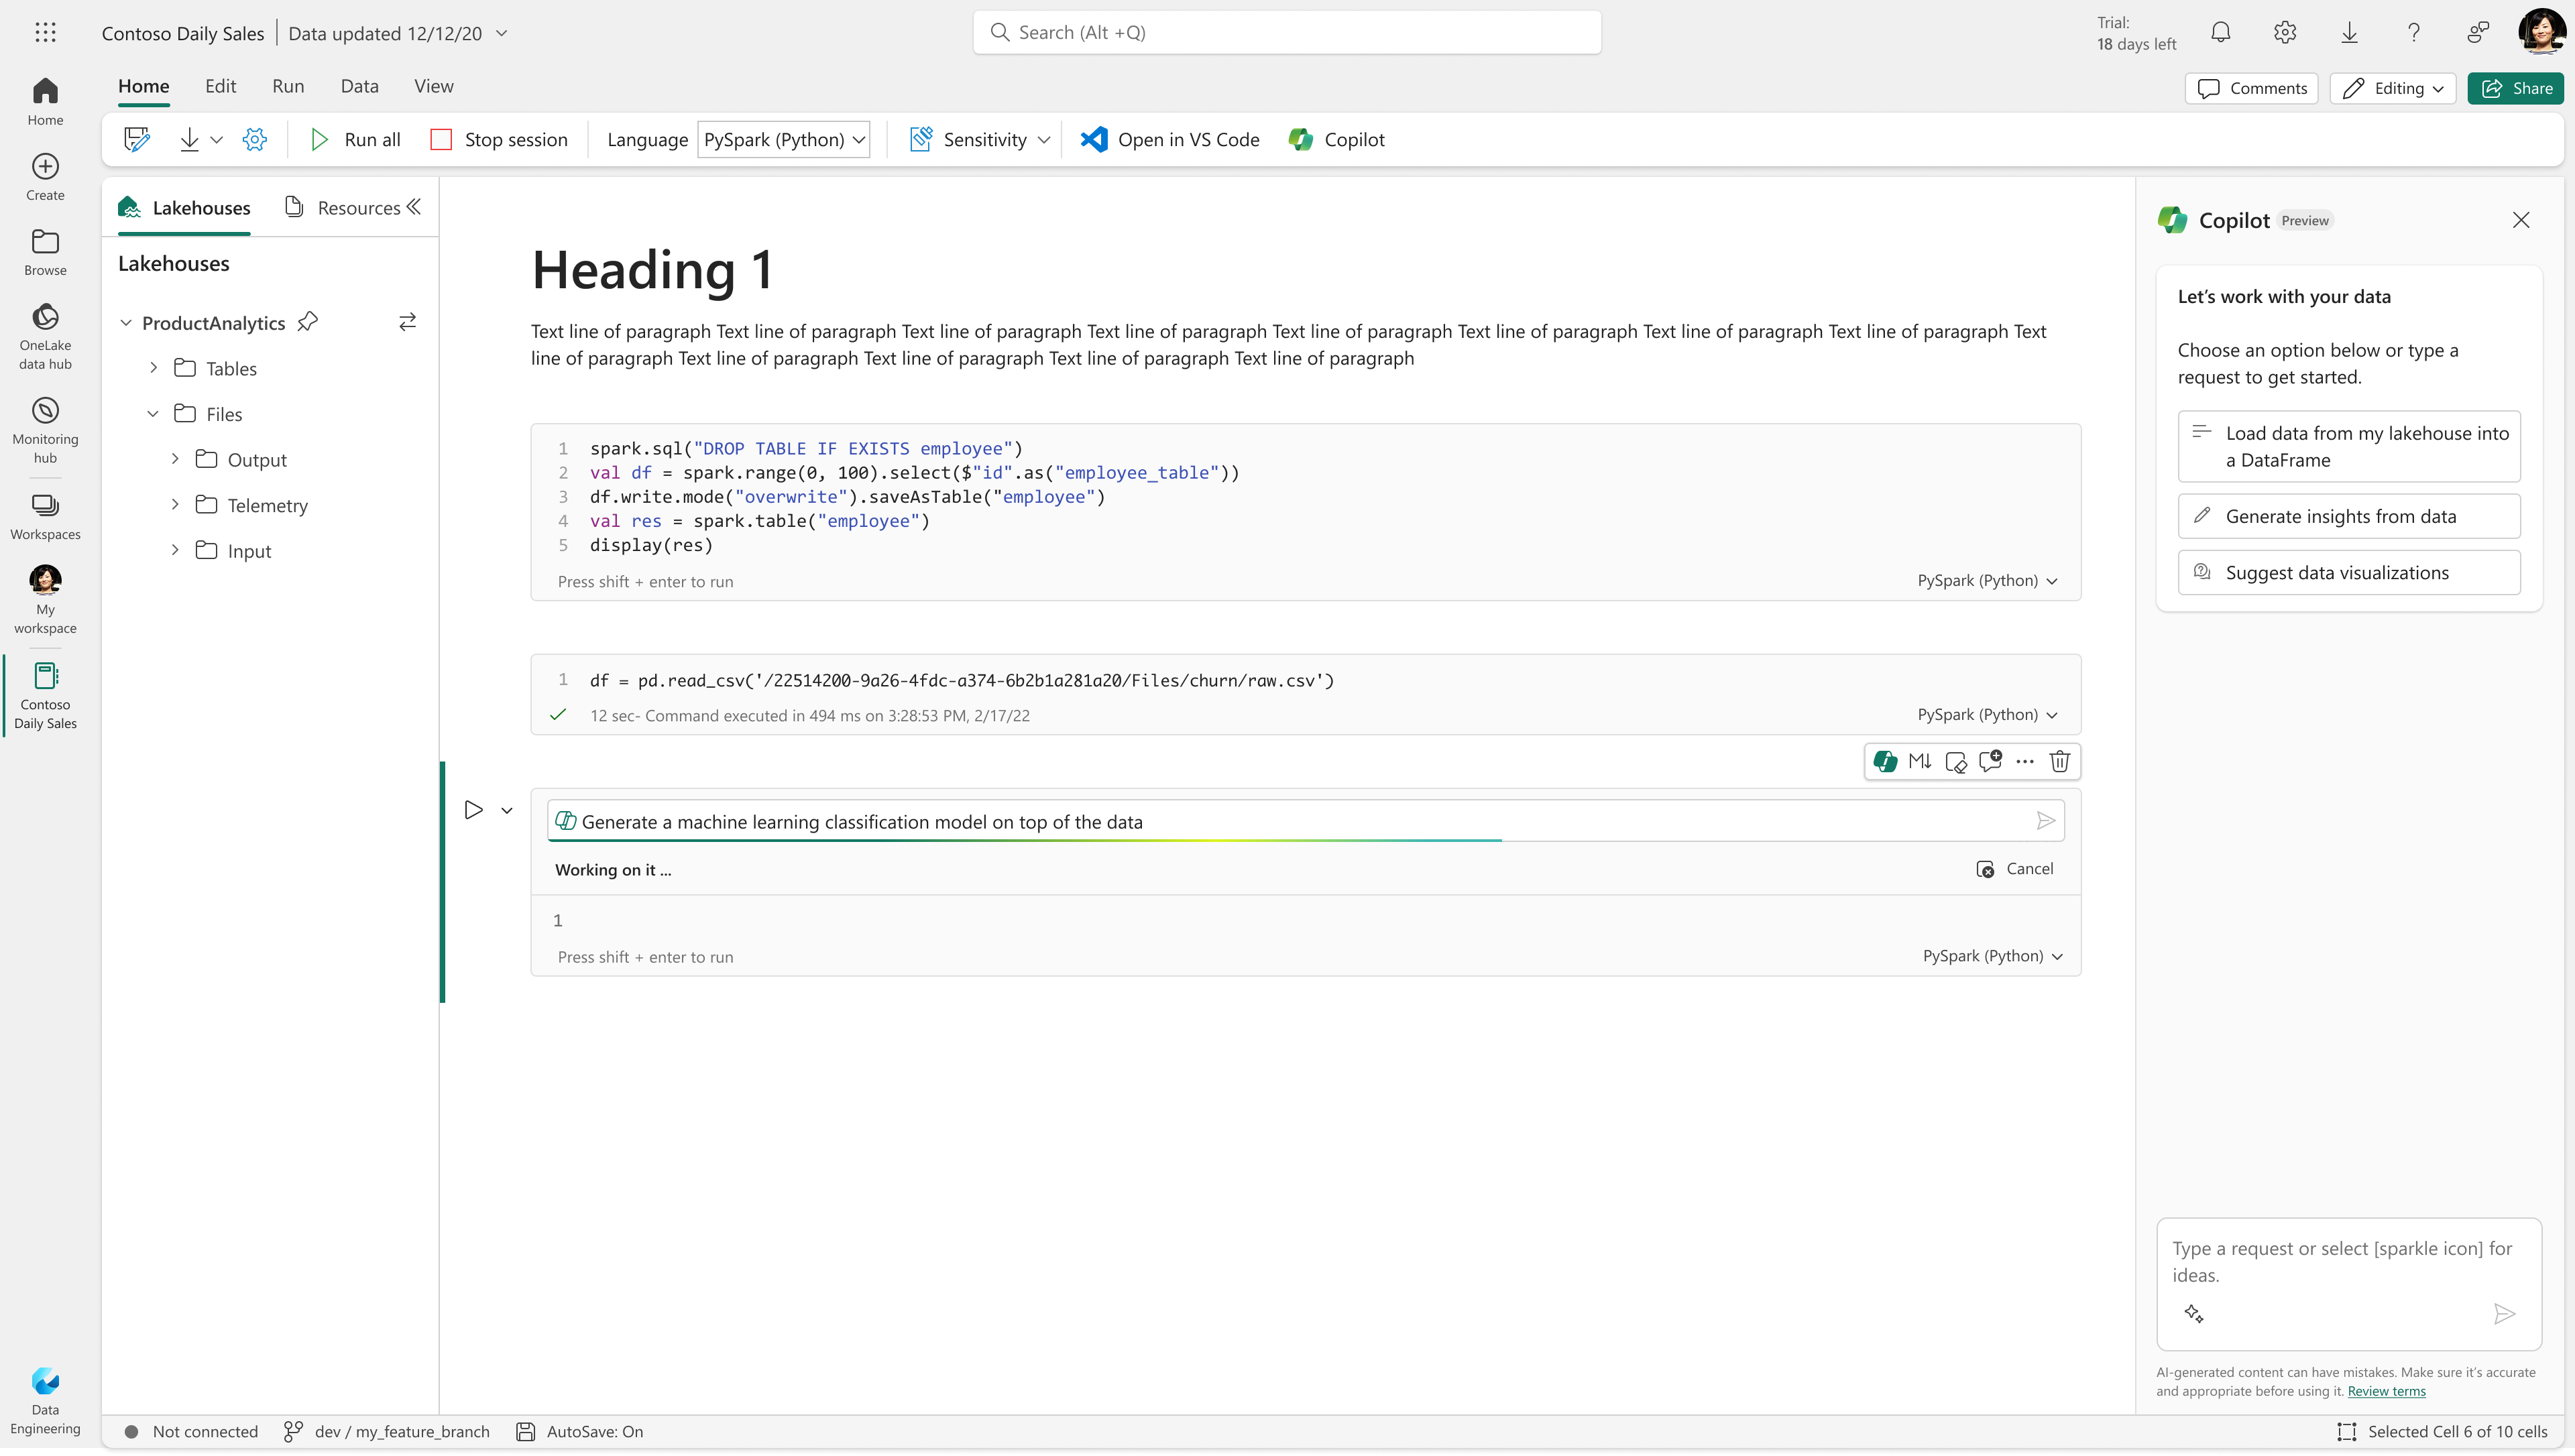Screen dimensions: 2575x1456
Task: Open OneLake data hub from sidebar
Action: [x=45, y=336]
